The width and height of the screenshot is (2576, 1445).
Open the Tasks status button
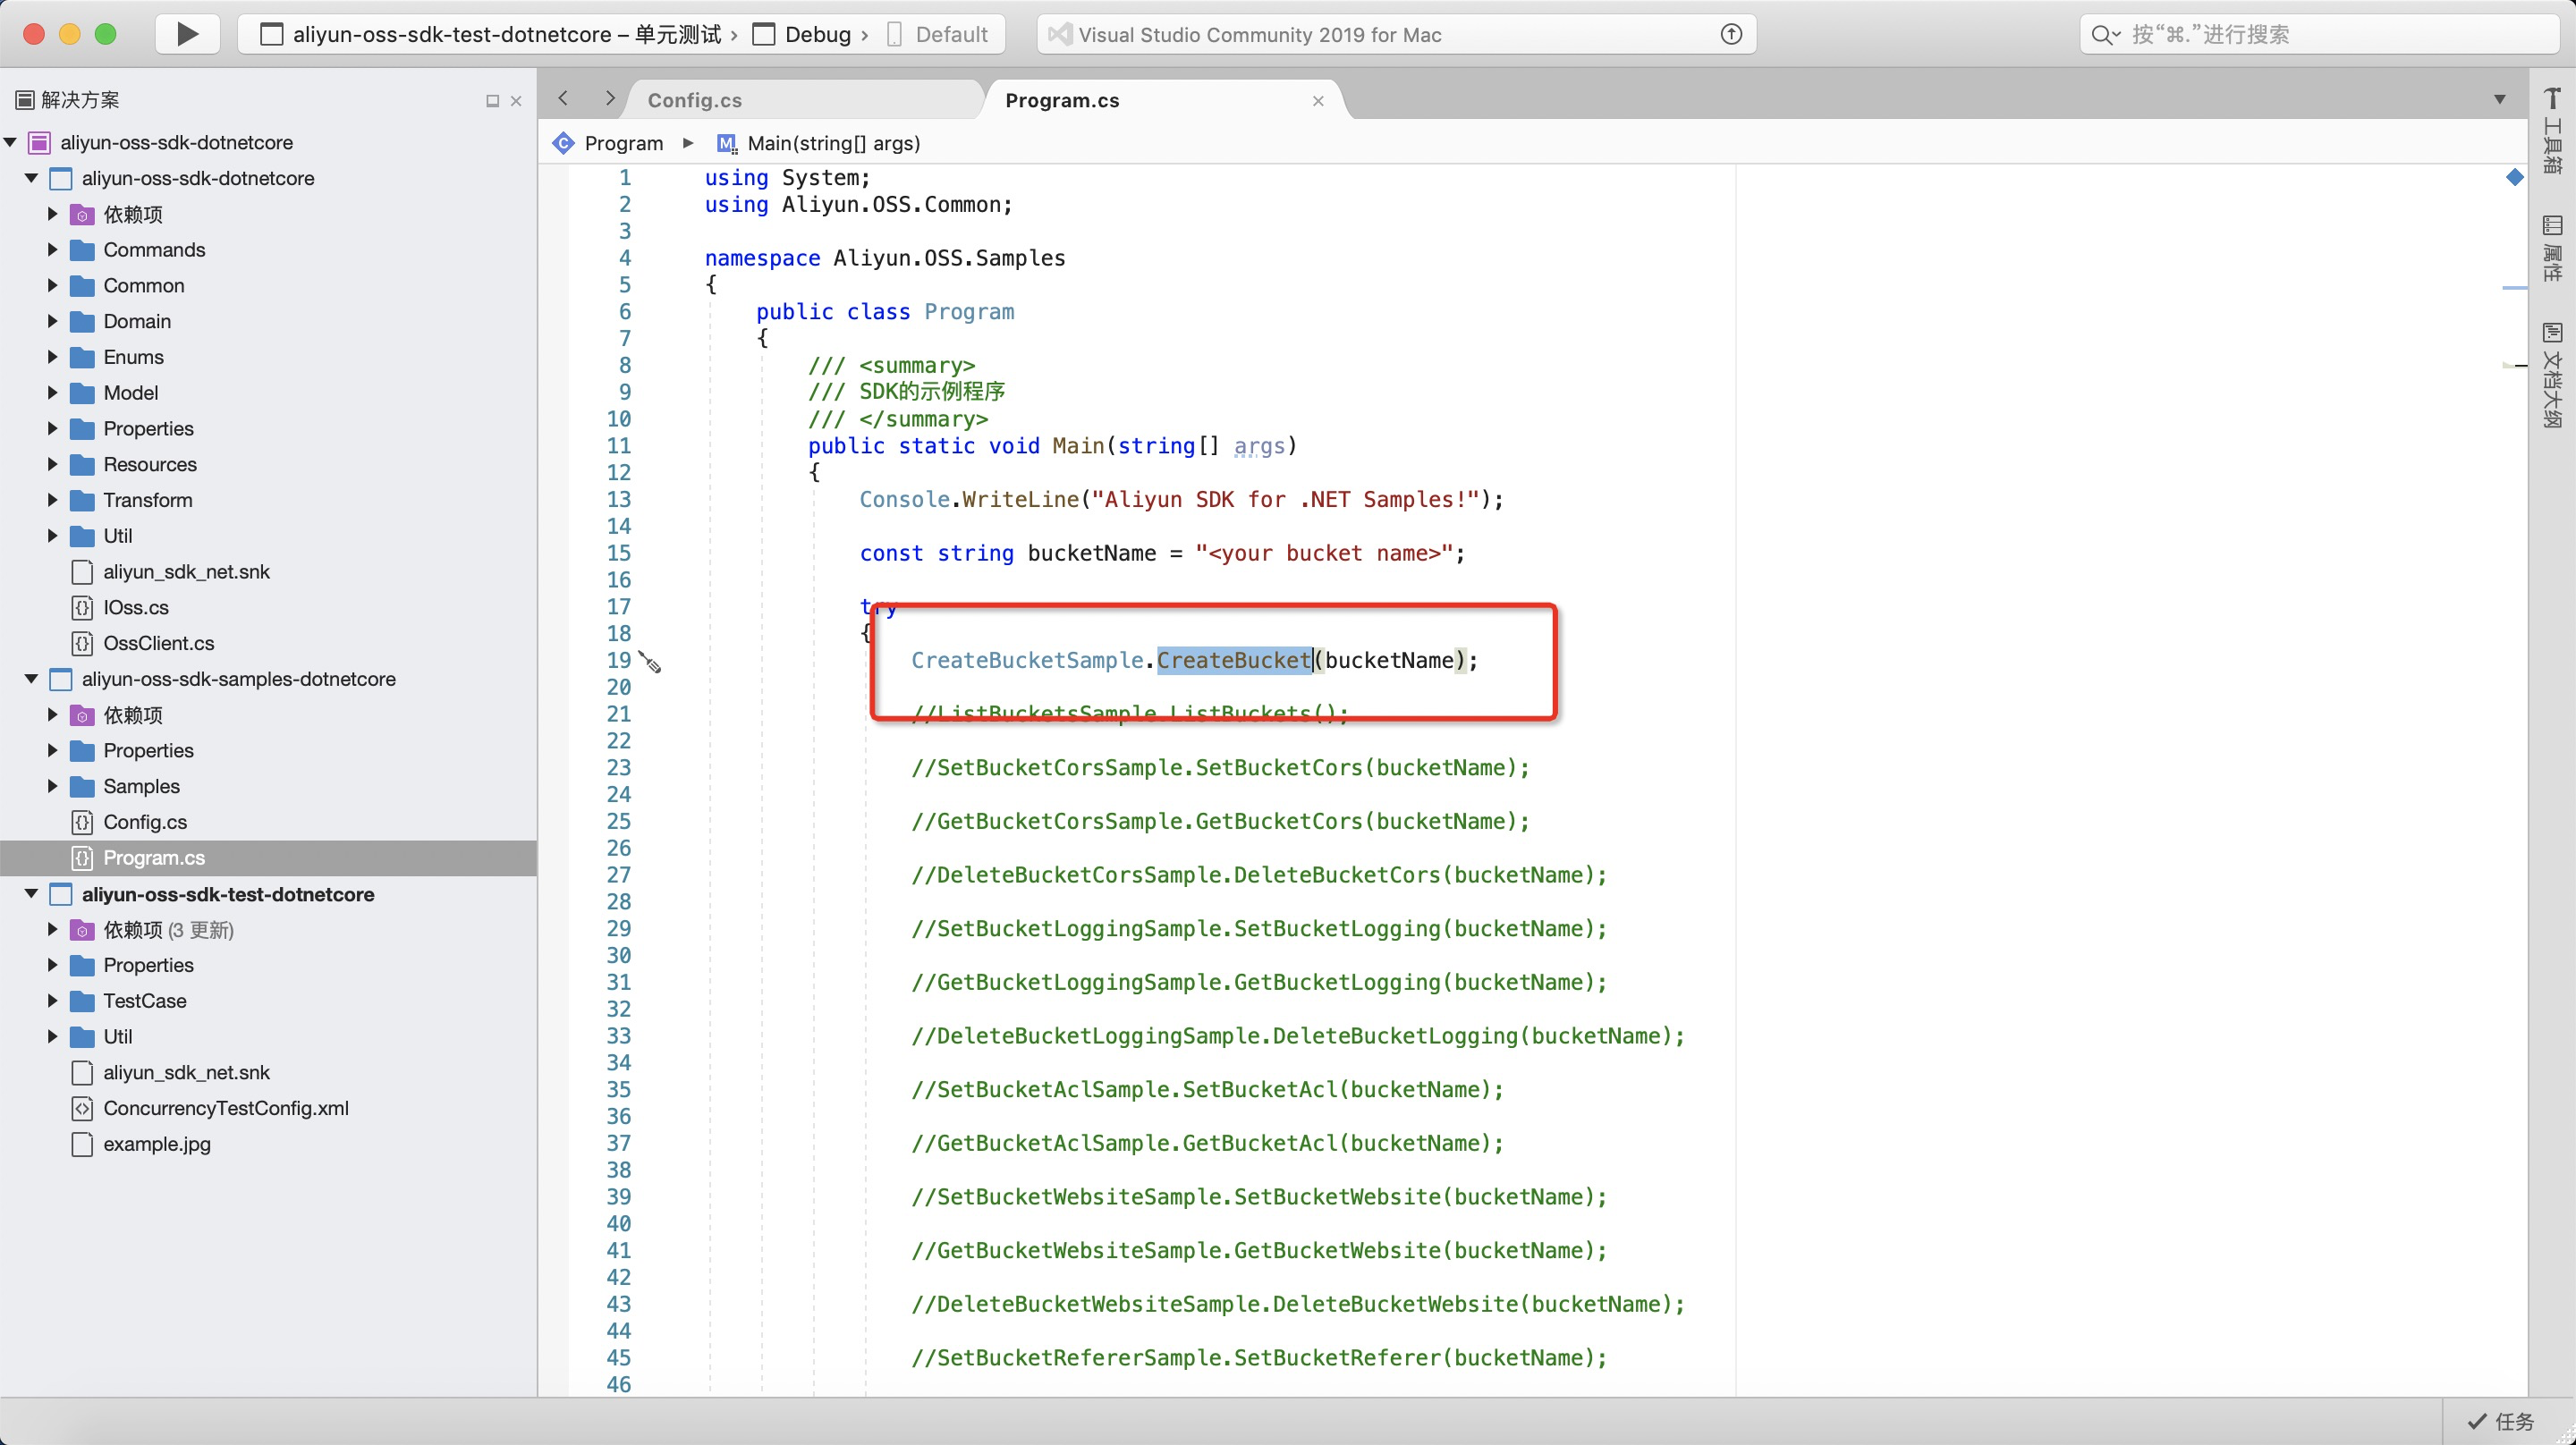click(2500, 1421)
